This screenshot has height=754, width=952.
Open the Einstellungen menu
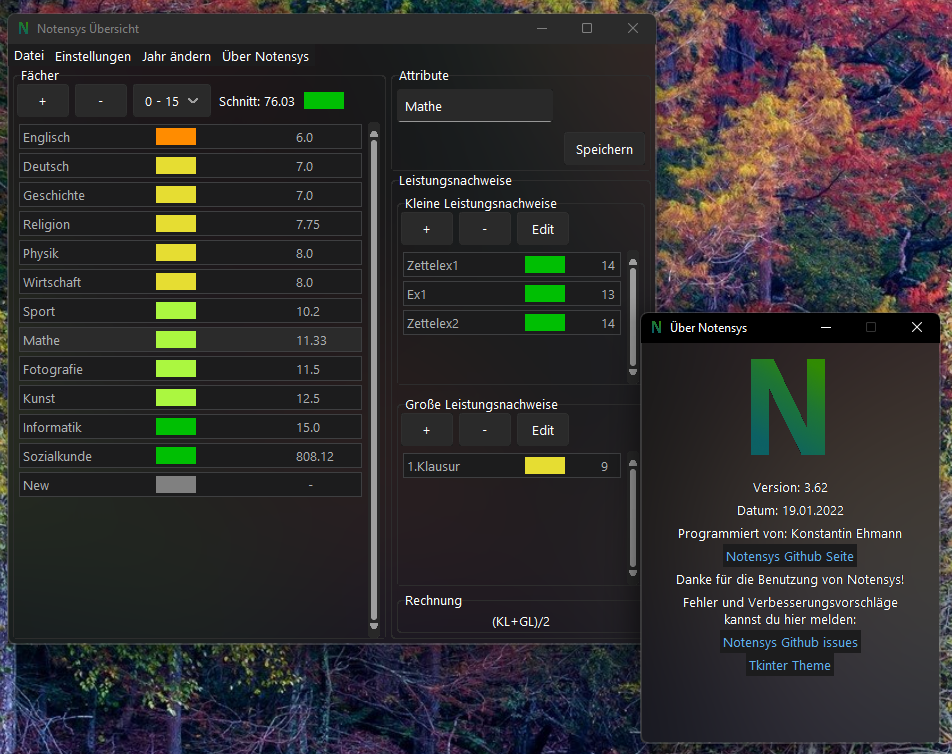[x=93, y=56]
